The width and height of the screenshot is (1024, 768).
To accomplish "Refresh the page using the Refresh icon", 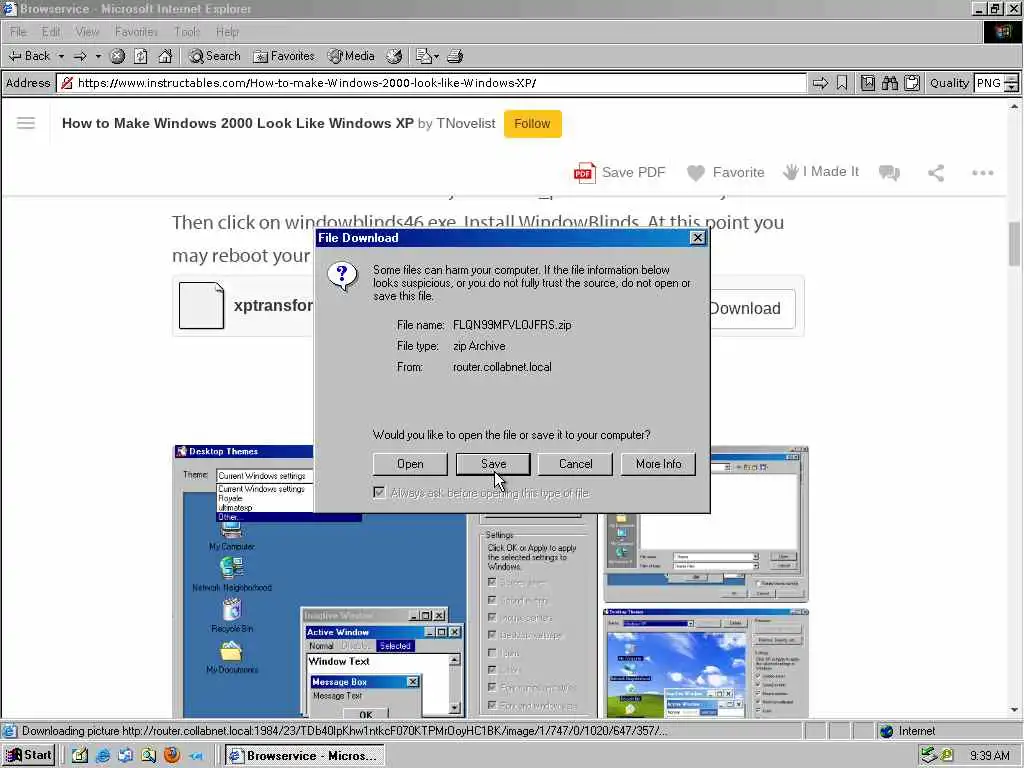I will 141,56.
